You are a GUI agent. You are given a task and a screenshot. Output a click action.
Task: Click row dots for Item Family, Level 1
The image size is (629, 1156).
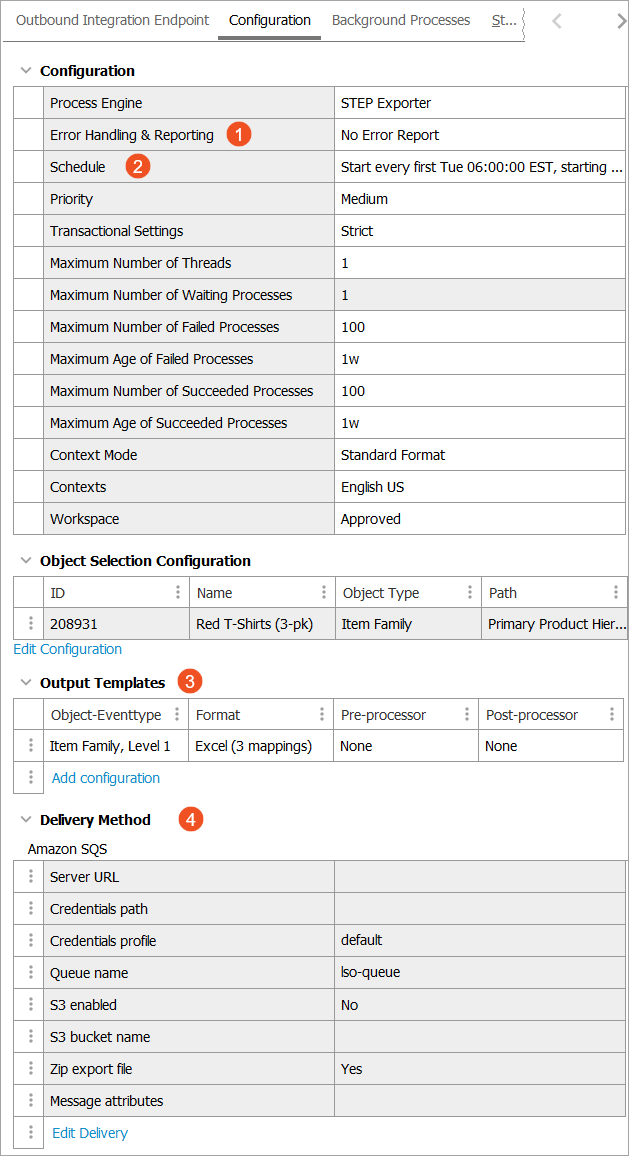[31, 746]
